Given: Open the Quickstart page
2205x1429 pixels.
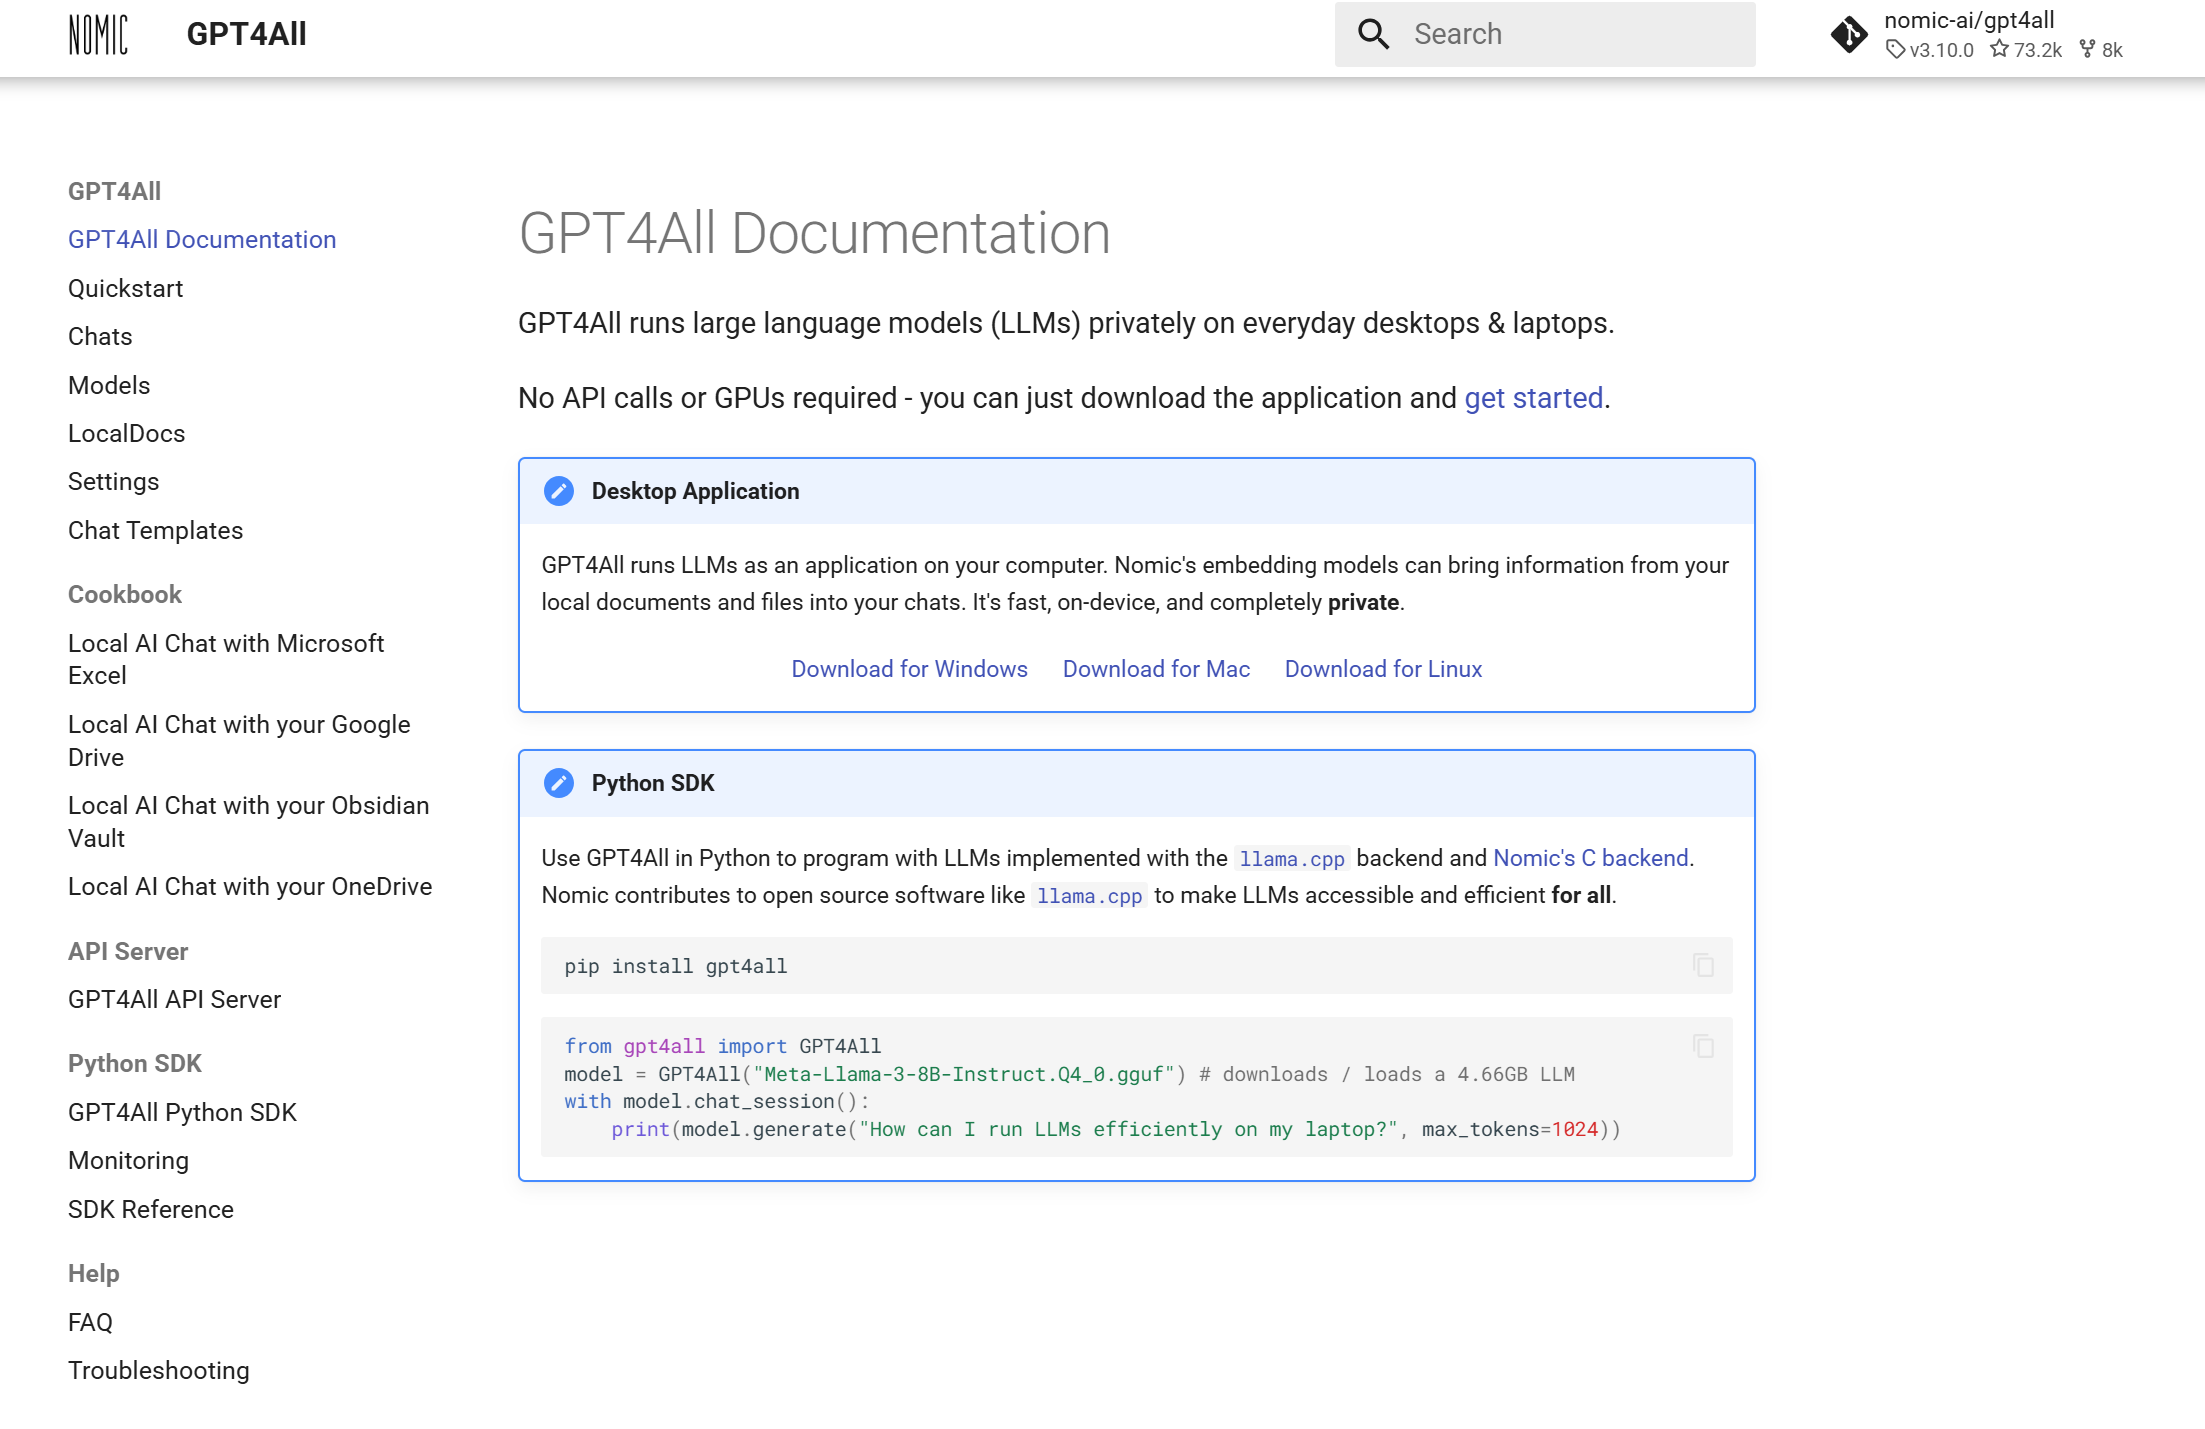Looking at the screenshot, I should pyautogui.click(x=125, y=288).
